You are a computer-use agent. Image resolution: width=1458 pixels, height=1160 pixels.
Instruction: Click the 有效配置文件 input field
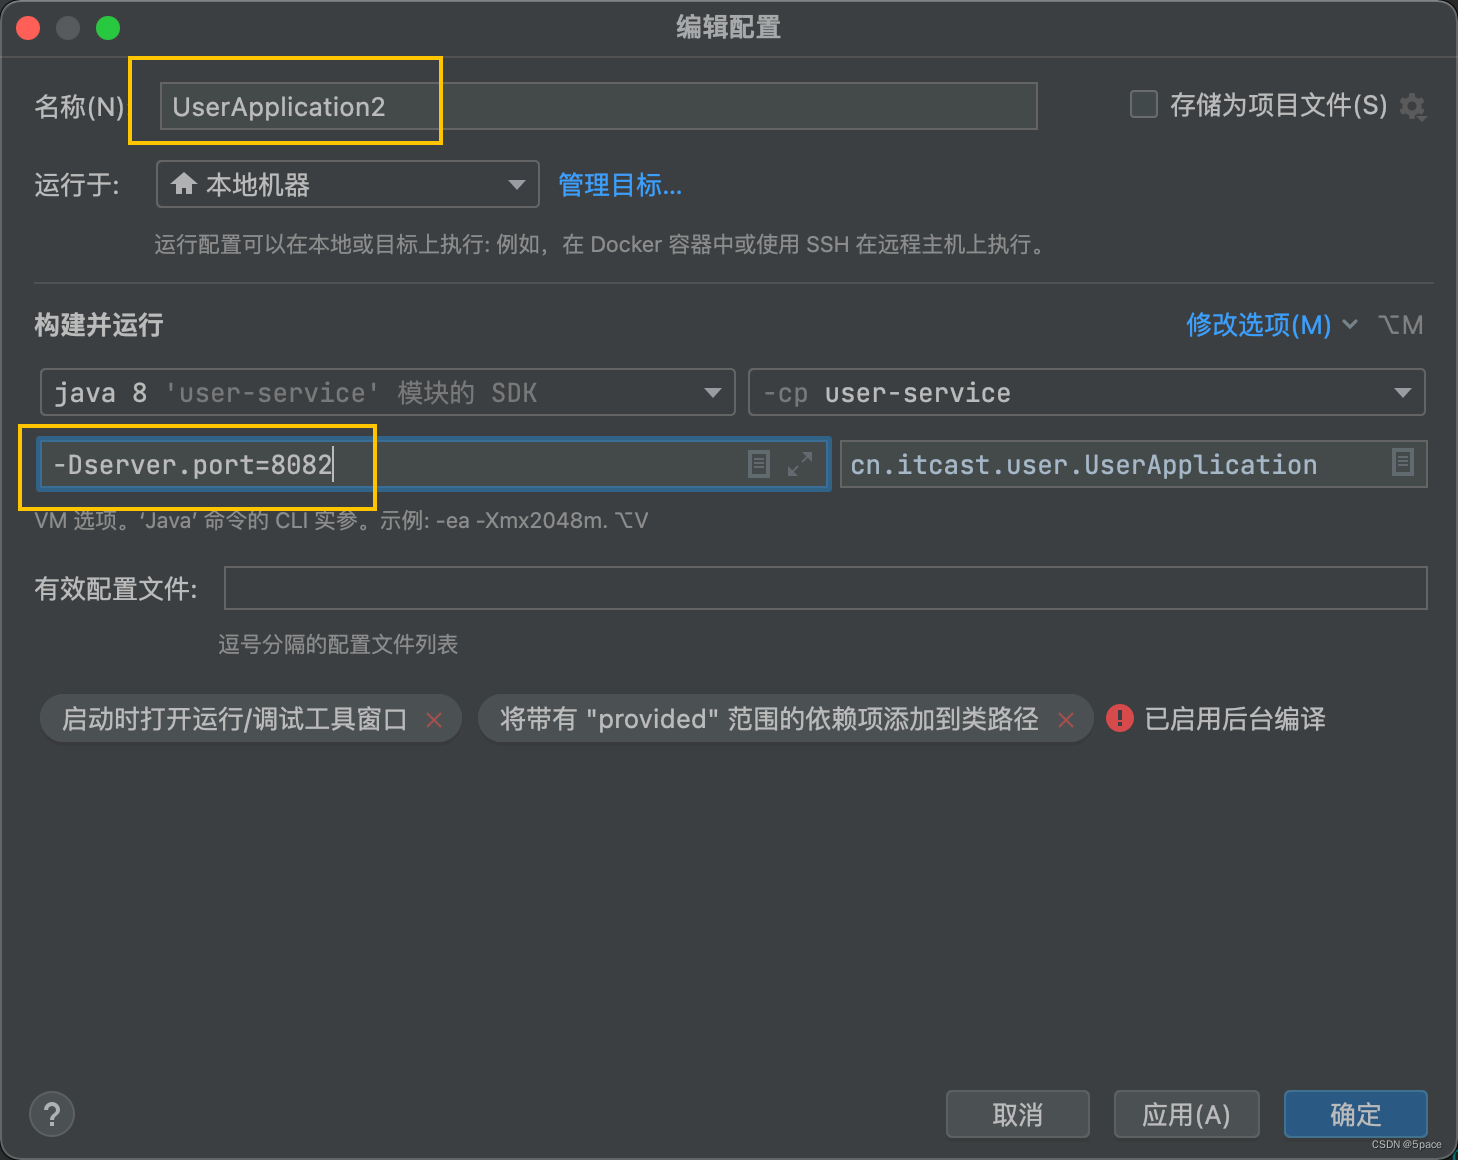point(825,588)
